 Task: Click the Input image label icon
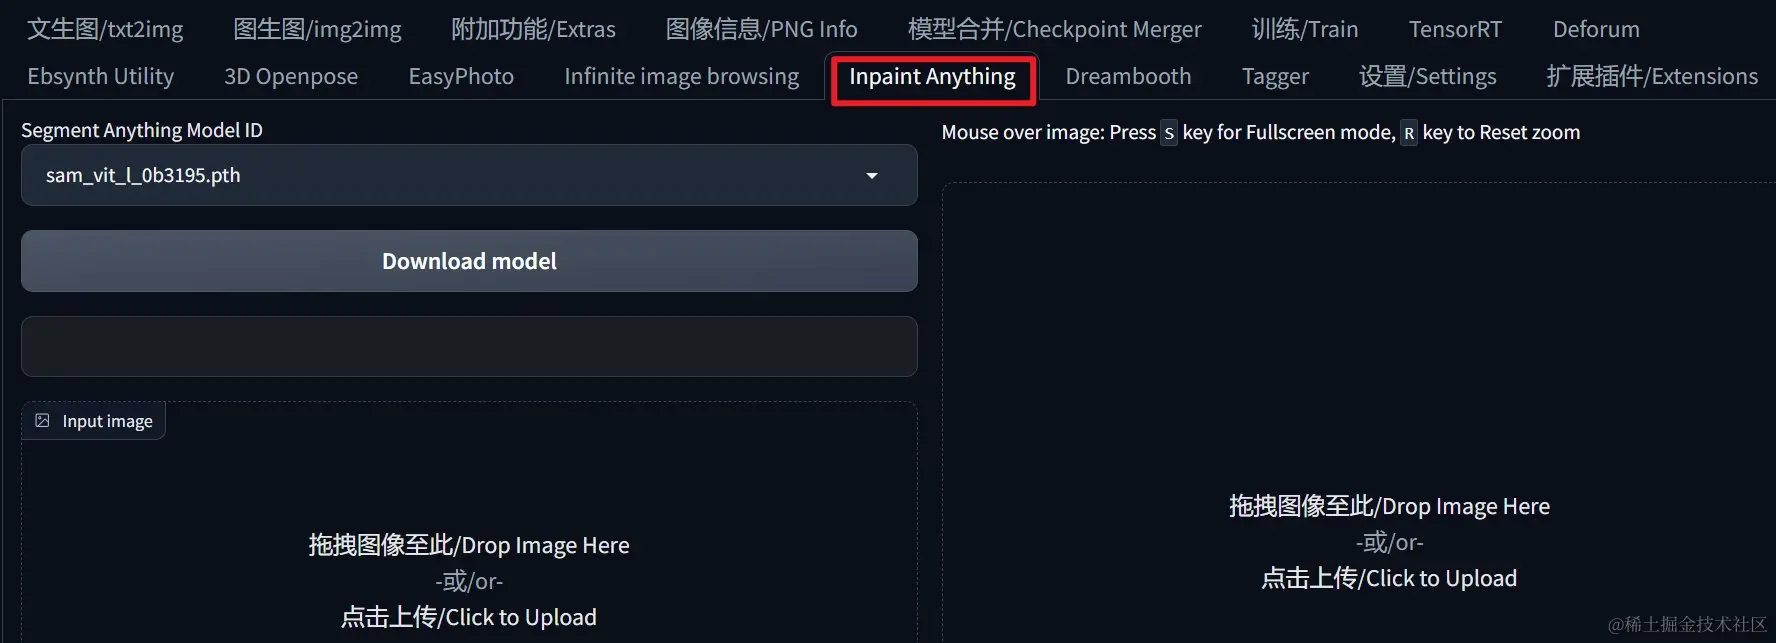pyautogui.click(x=42, y=421)
